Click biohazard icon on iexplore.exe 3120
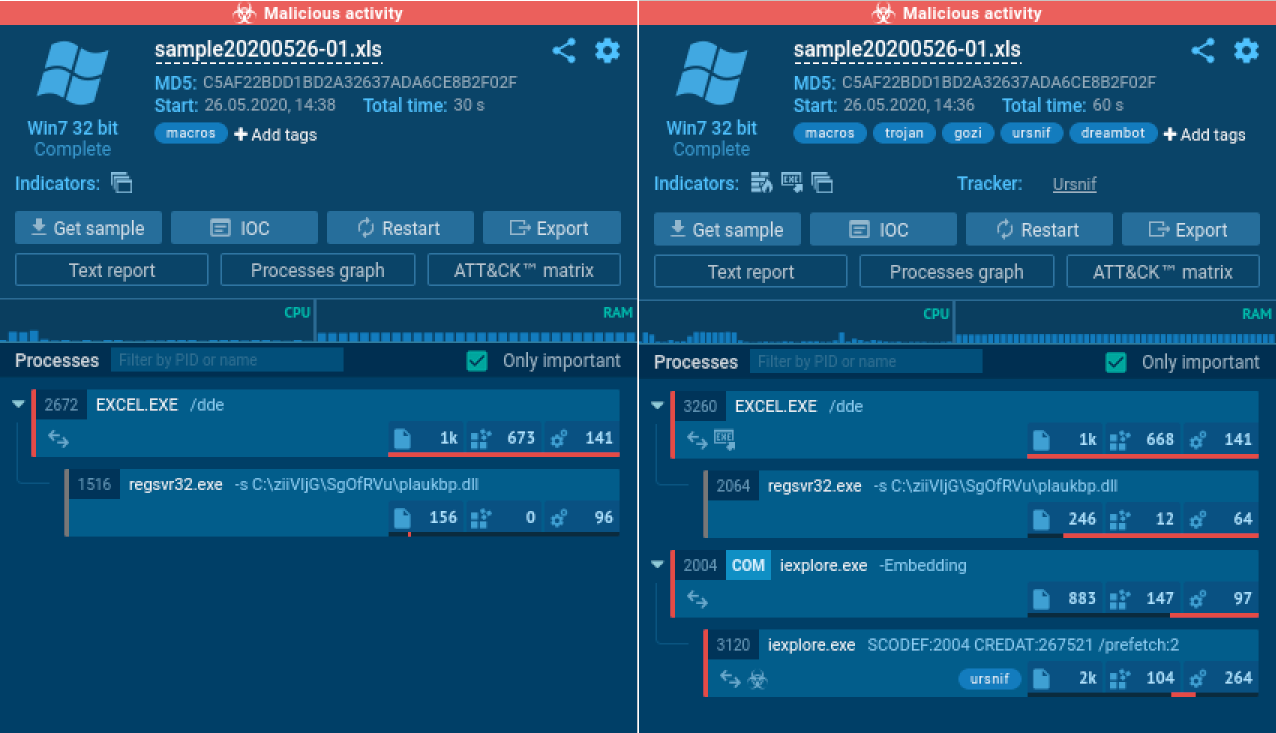 coord(759,678)
